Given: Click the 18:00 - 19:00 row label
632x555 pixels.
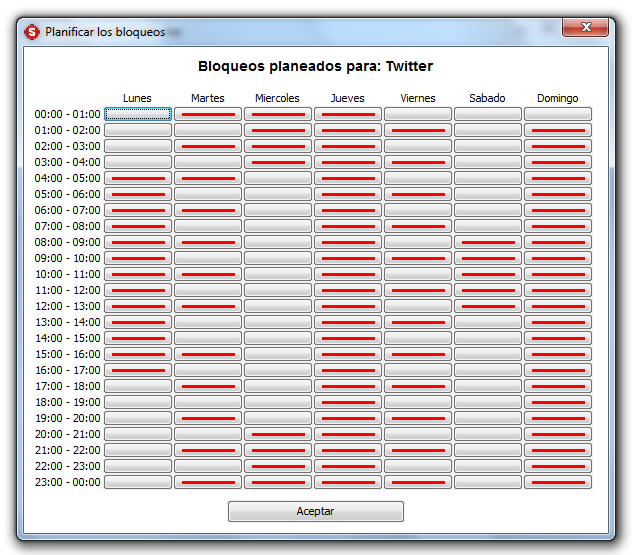Looking at the screenshot, I should (x=67, y=402).
